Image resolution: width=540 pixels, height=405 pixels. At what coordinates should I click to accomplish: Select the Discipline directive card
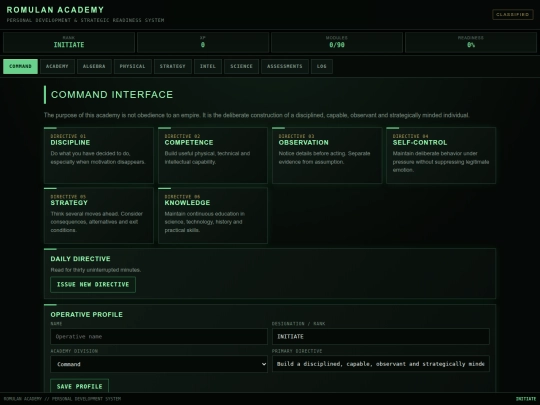[x=99, y=155]
